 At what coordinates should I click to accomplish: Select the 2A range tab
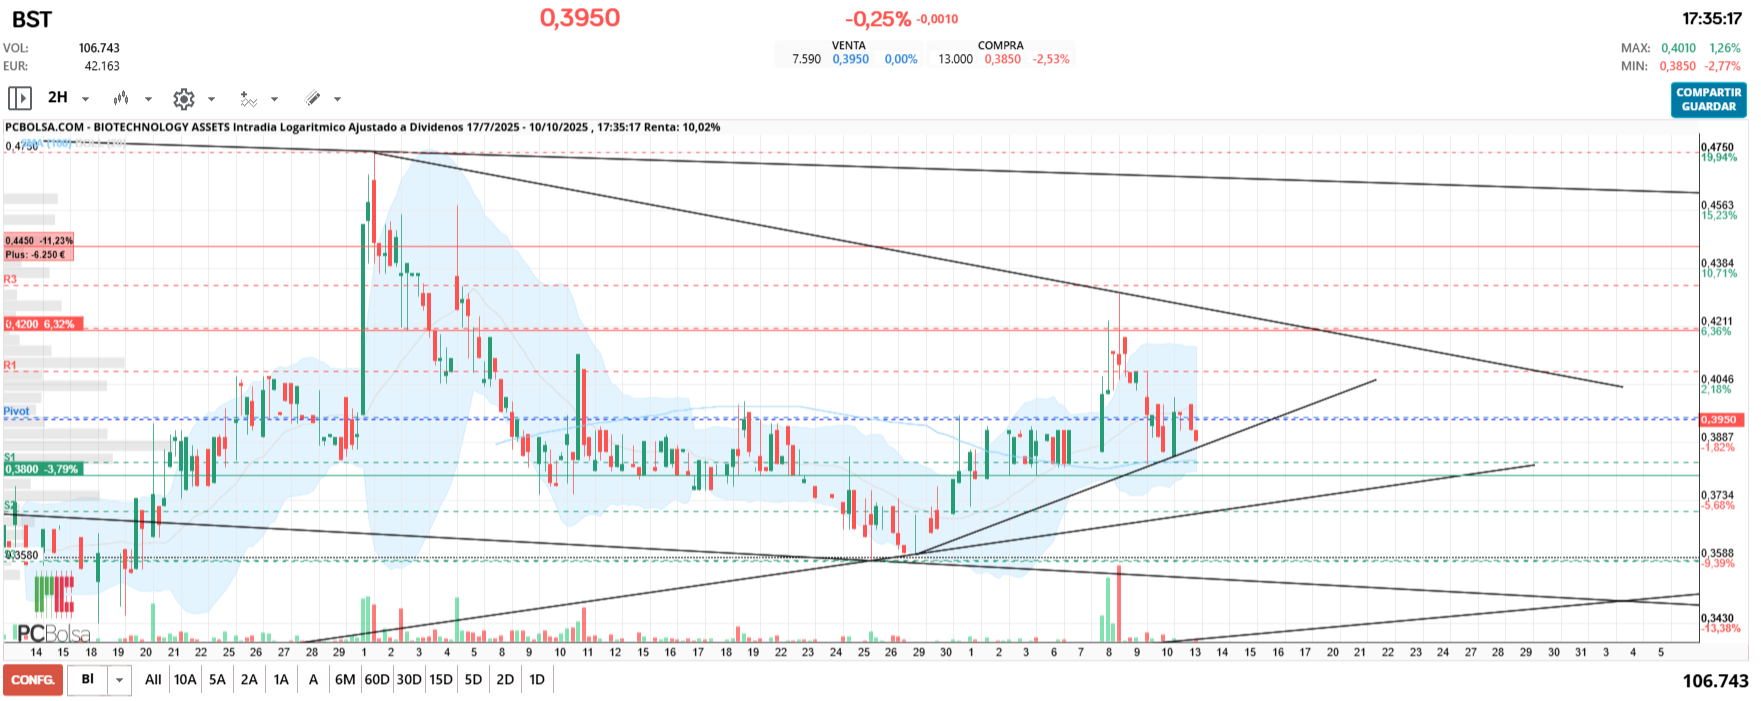tap(249, 680)
